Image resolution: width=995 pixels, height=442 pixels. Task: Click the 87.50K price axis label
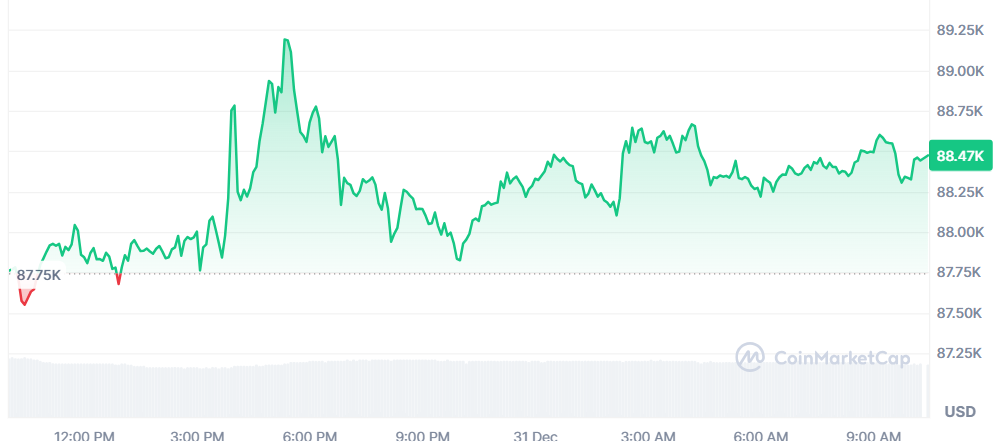(x=960, y=313)
